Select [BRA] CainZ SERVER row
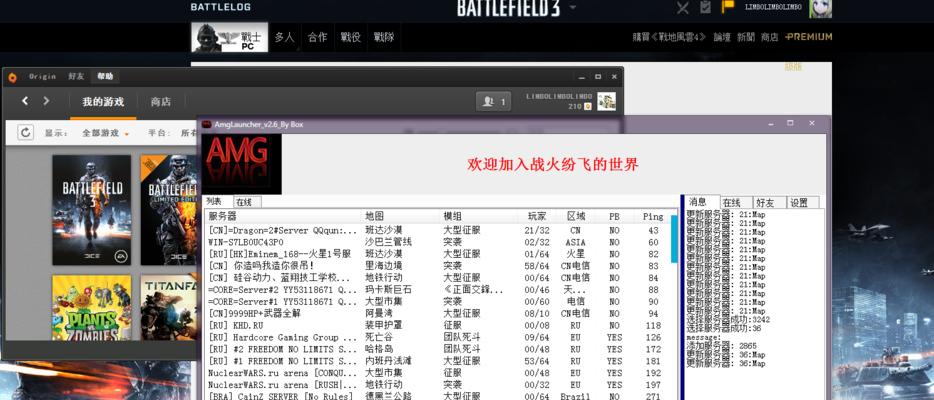This screenshot has height=400, width=934. point(438,396)
